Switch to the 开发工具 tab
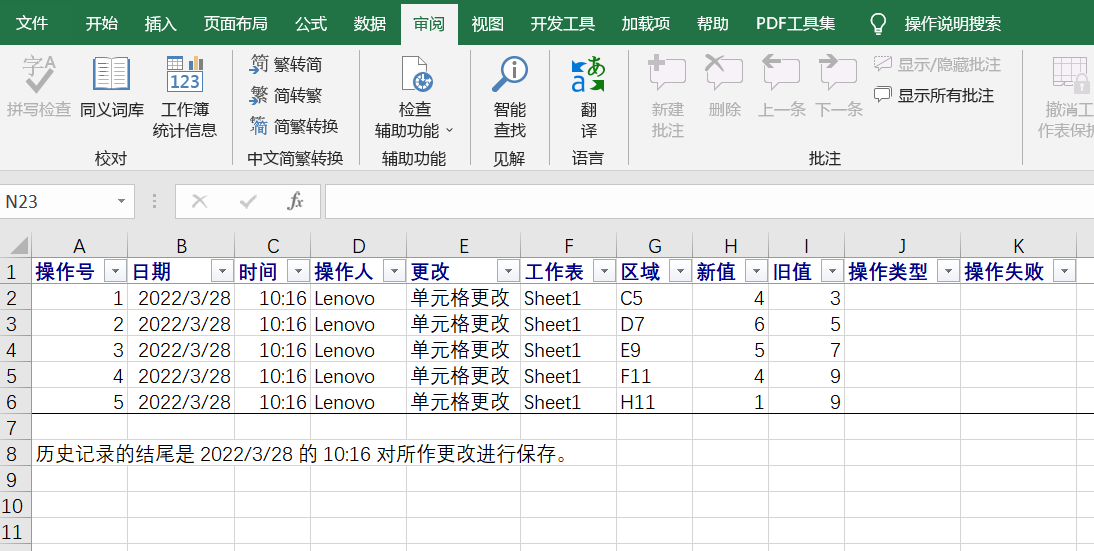 click(x=562, y=24)
